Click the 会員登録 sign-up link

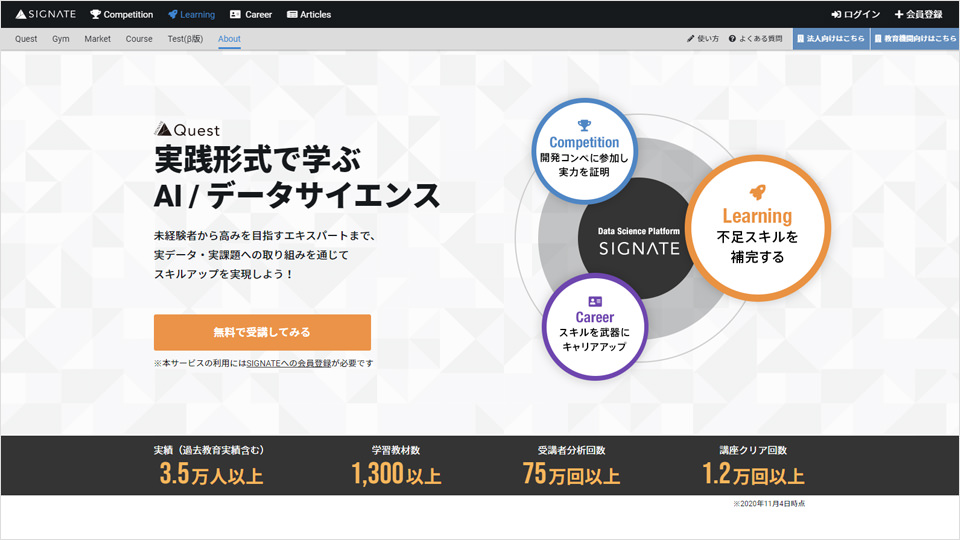[918, 14]
